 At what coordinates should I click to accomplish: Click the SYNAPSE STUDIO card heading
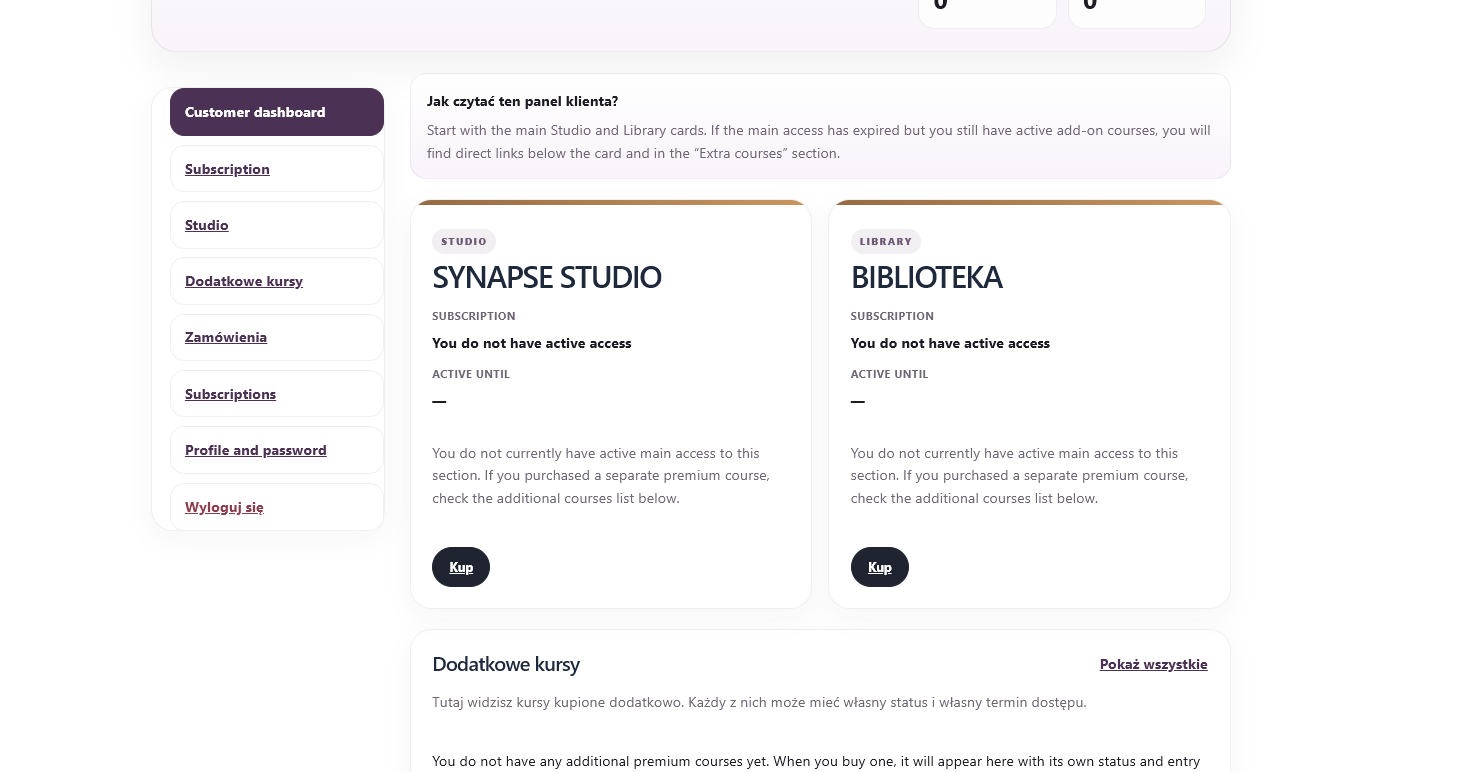coord(546,277)
